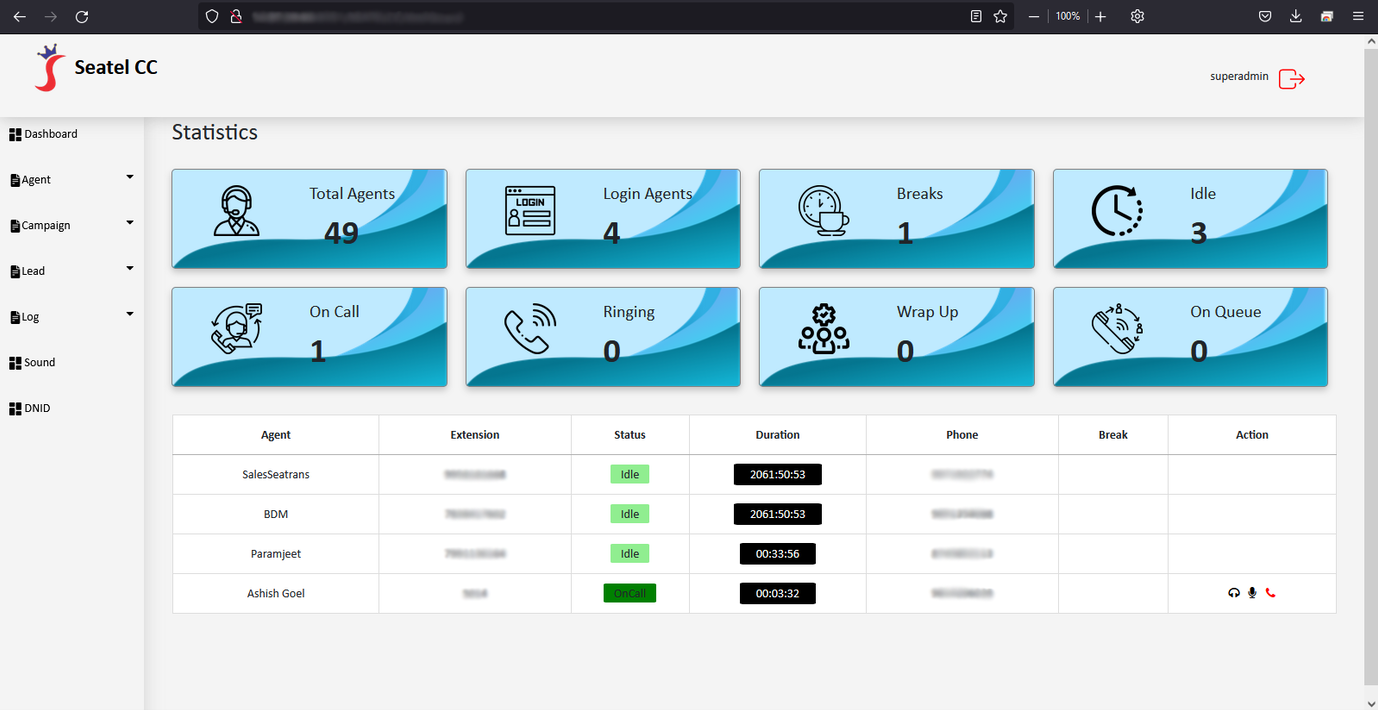Screen dimensions: 1378x710
Task: Click the browser settings gear icon
Action: [1137, 16]
